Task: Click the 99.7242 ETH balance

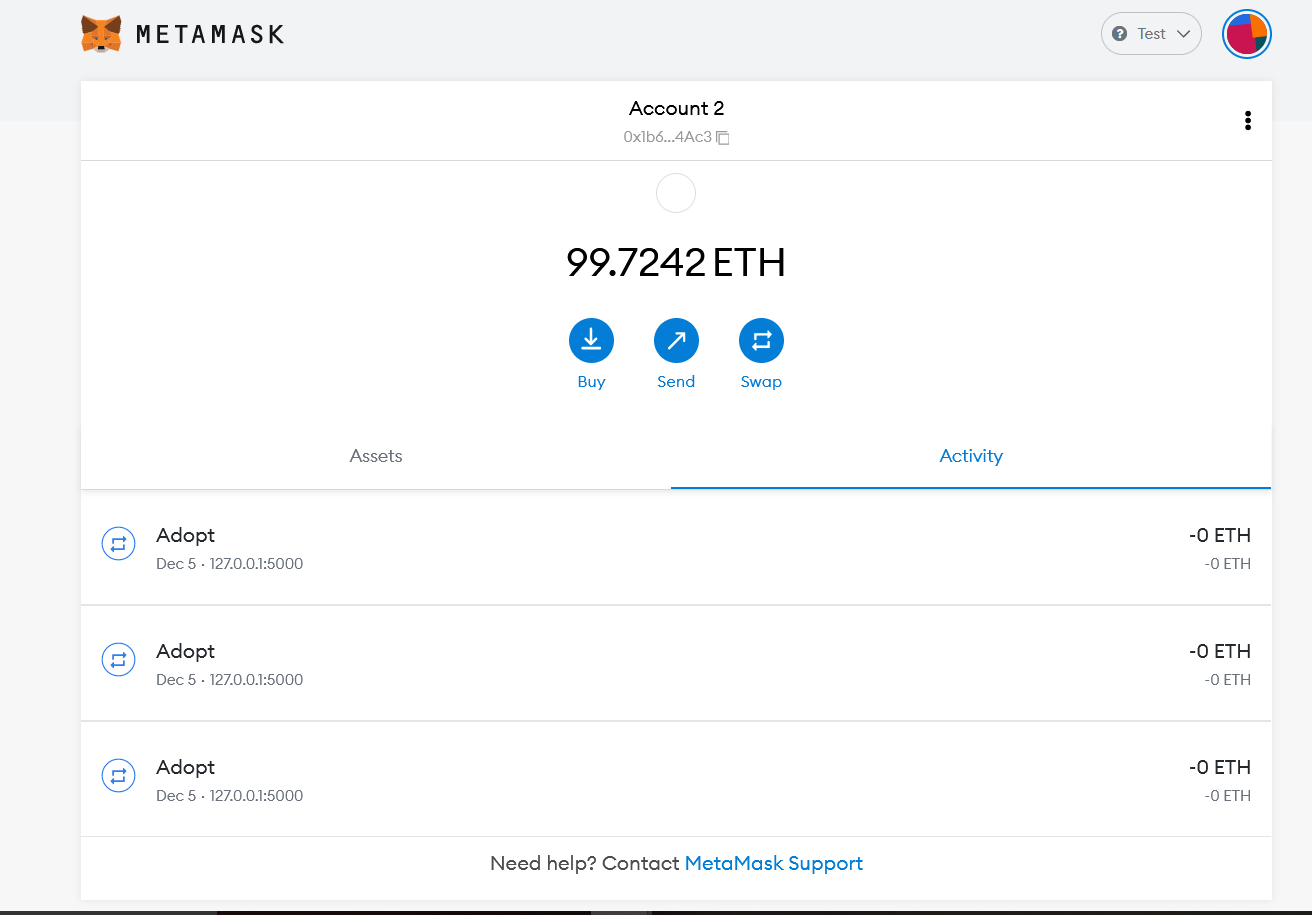Action: (676, 263)
